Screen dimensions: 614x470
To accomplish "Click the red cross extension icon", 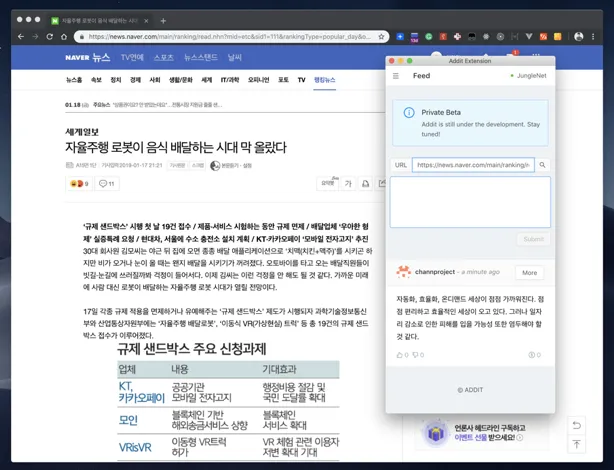I will 457,36.
